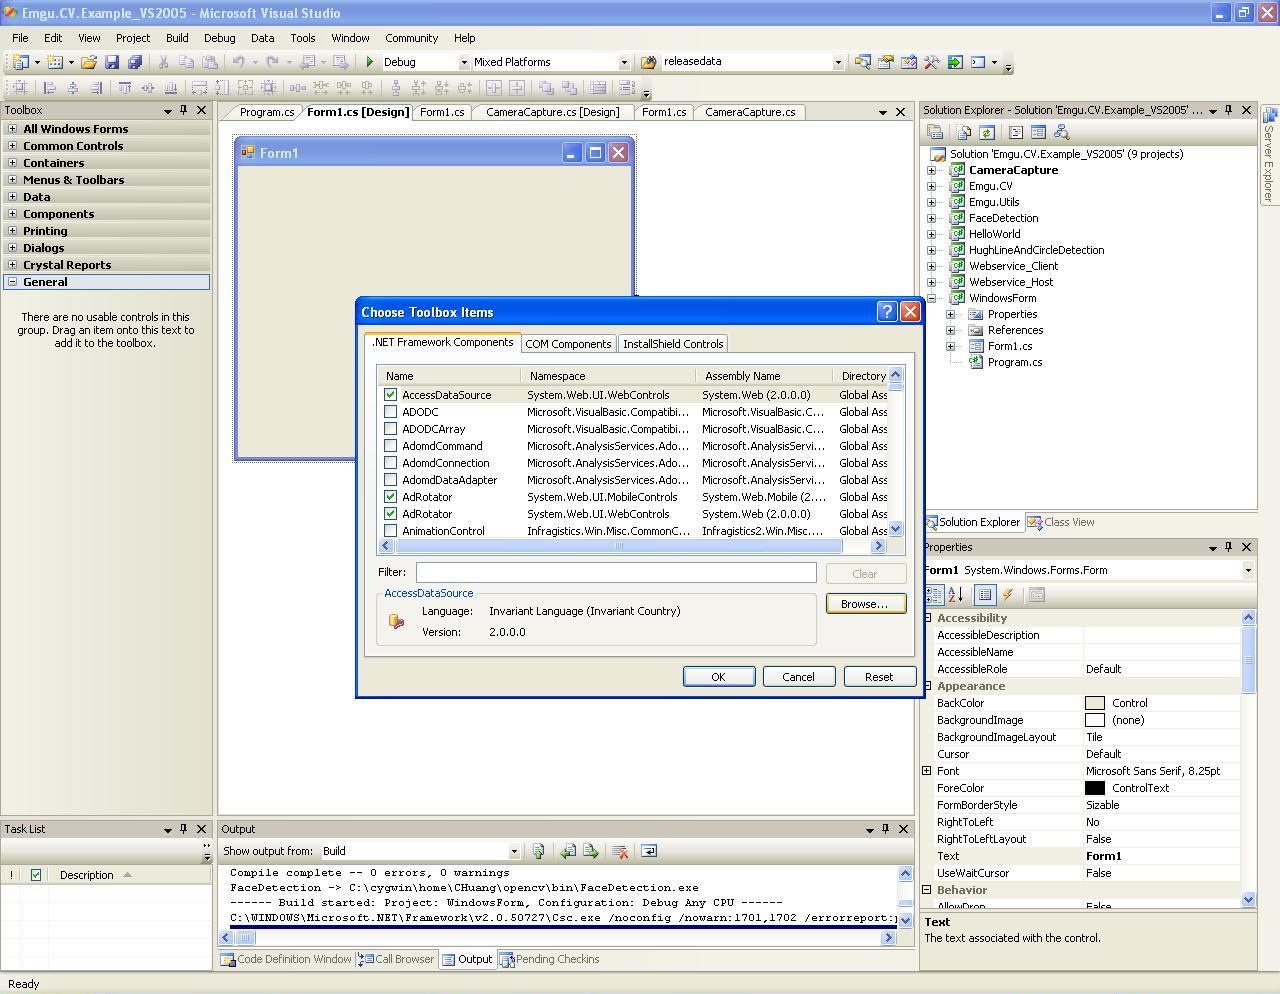1280x994 pixels.
Task: Expand the Font property
Action: click(x=927, y=771)
